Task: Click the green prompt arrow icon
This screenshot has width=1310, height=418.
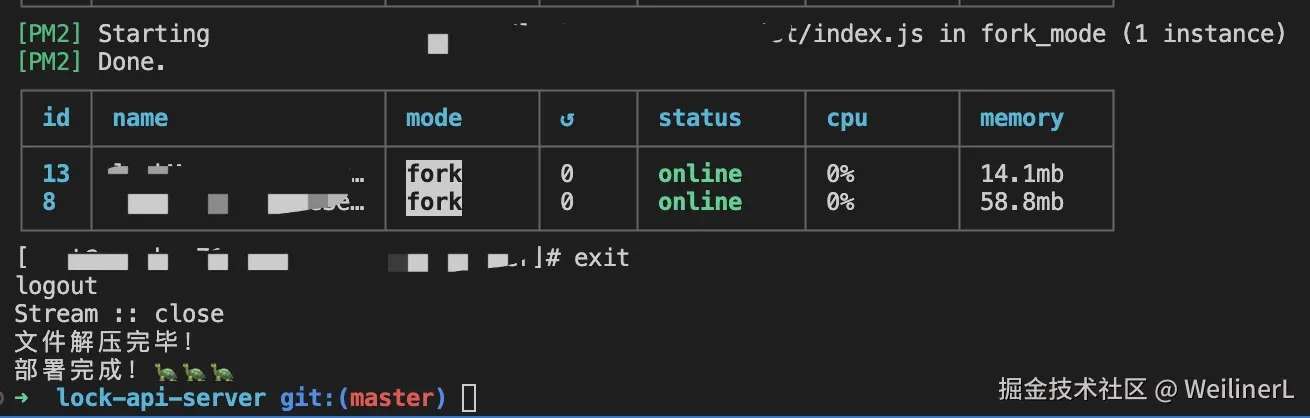Action: pyautogui.click(x=22, y=398)
